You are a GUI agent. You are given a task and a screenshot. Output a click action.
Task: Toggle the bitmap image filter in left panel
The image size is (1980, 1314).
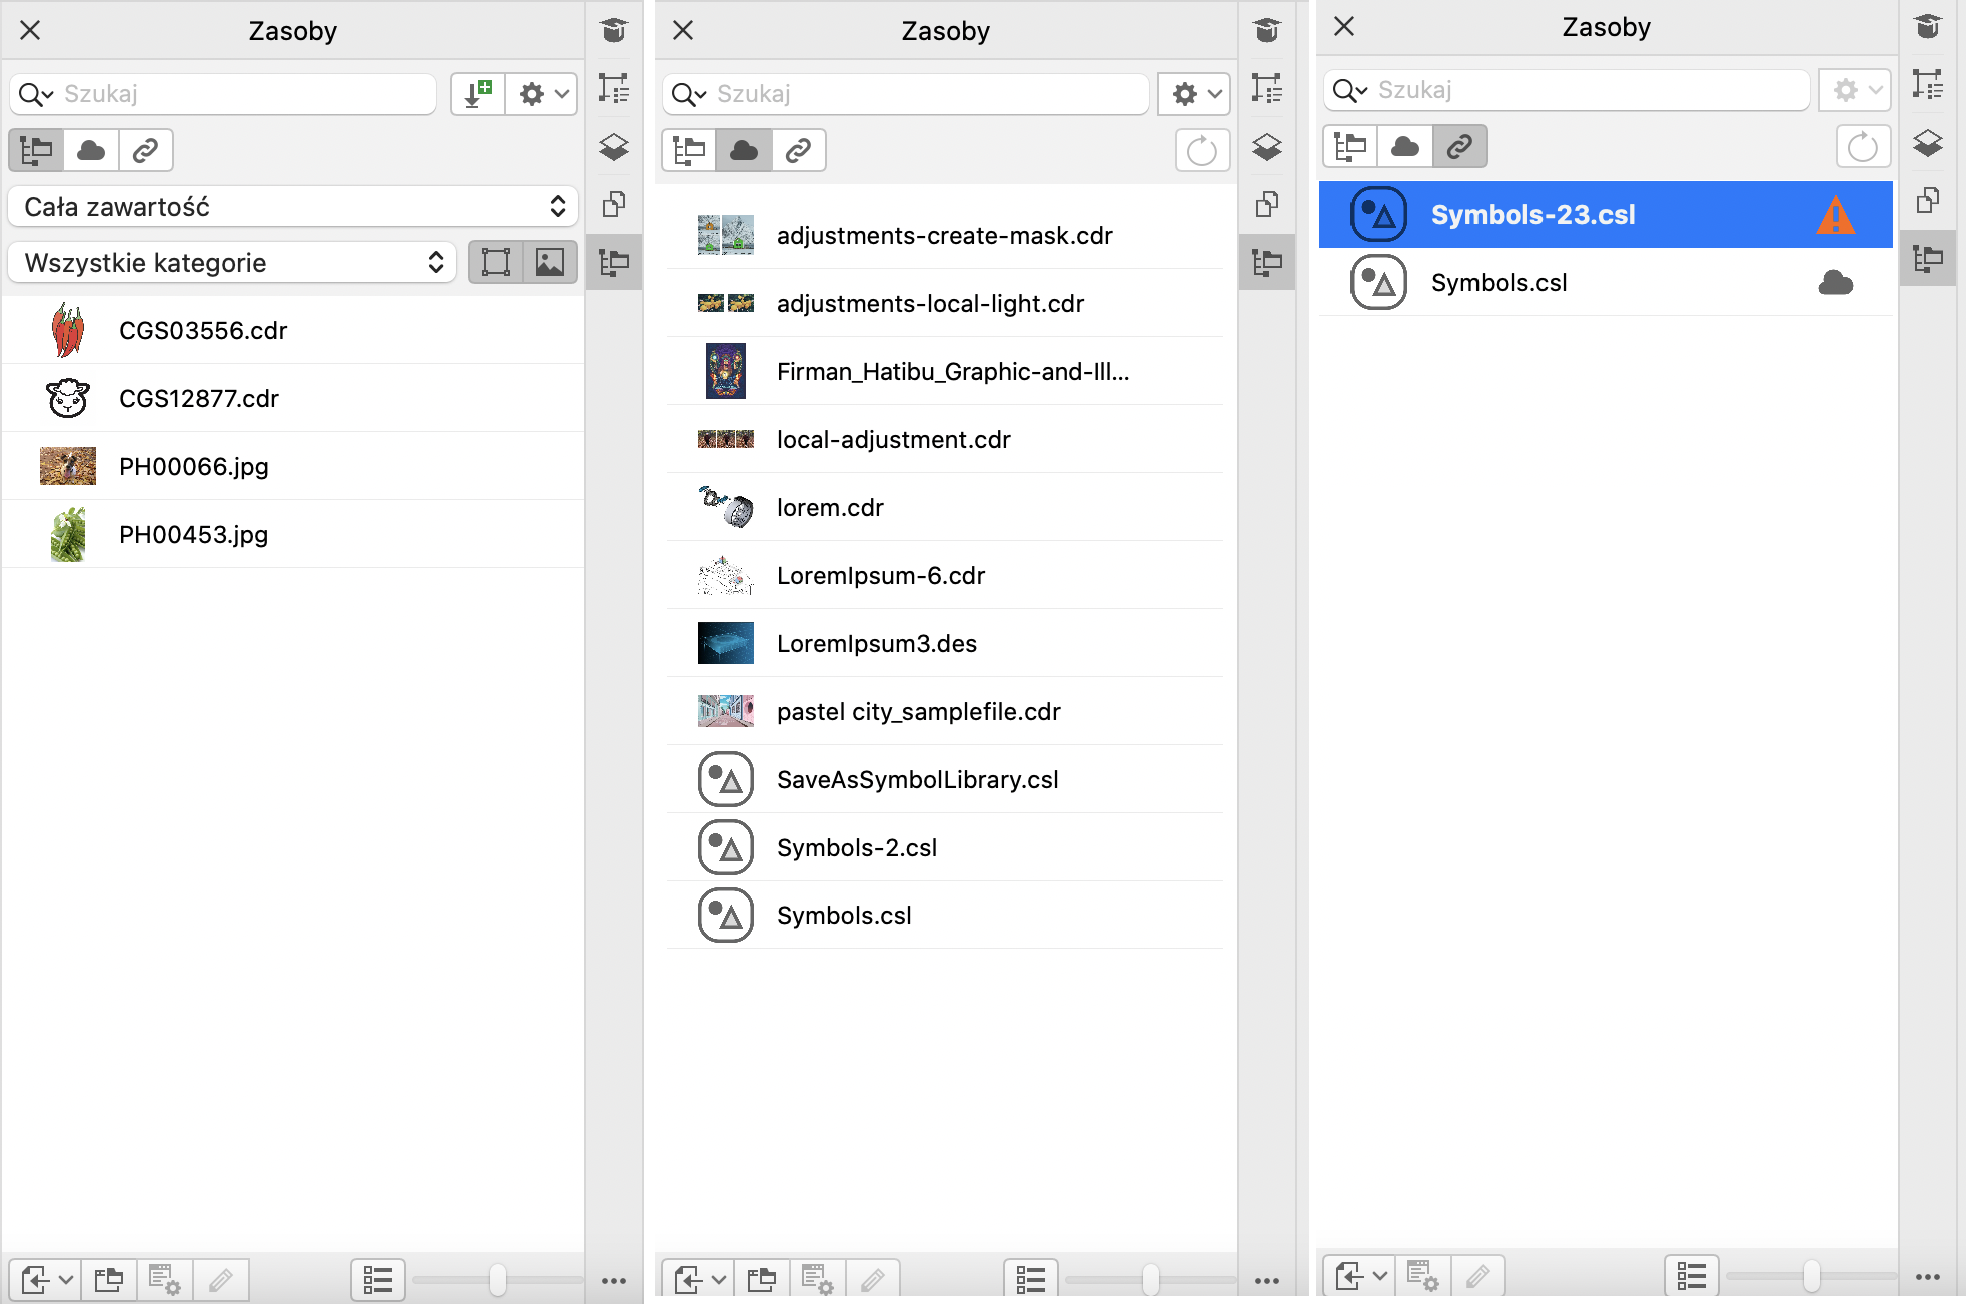550,263
